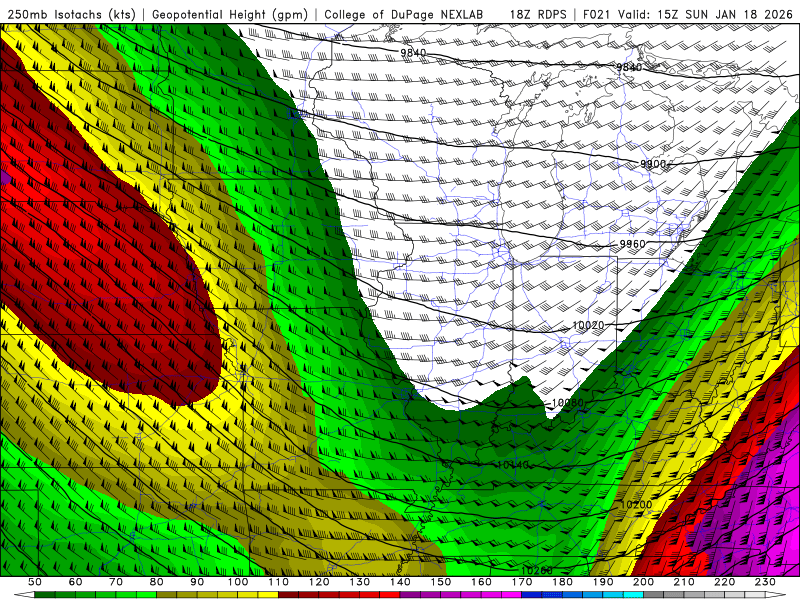Click the 60 value on the color scale
This screenshot has width=800, height=600.
(x=76, y=582)
